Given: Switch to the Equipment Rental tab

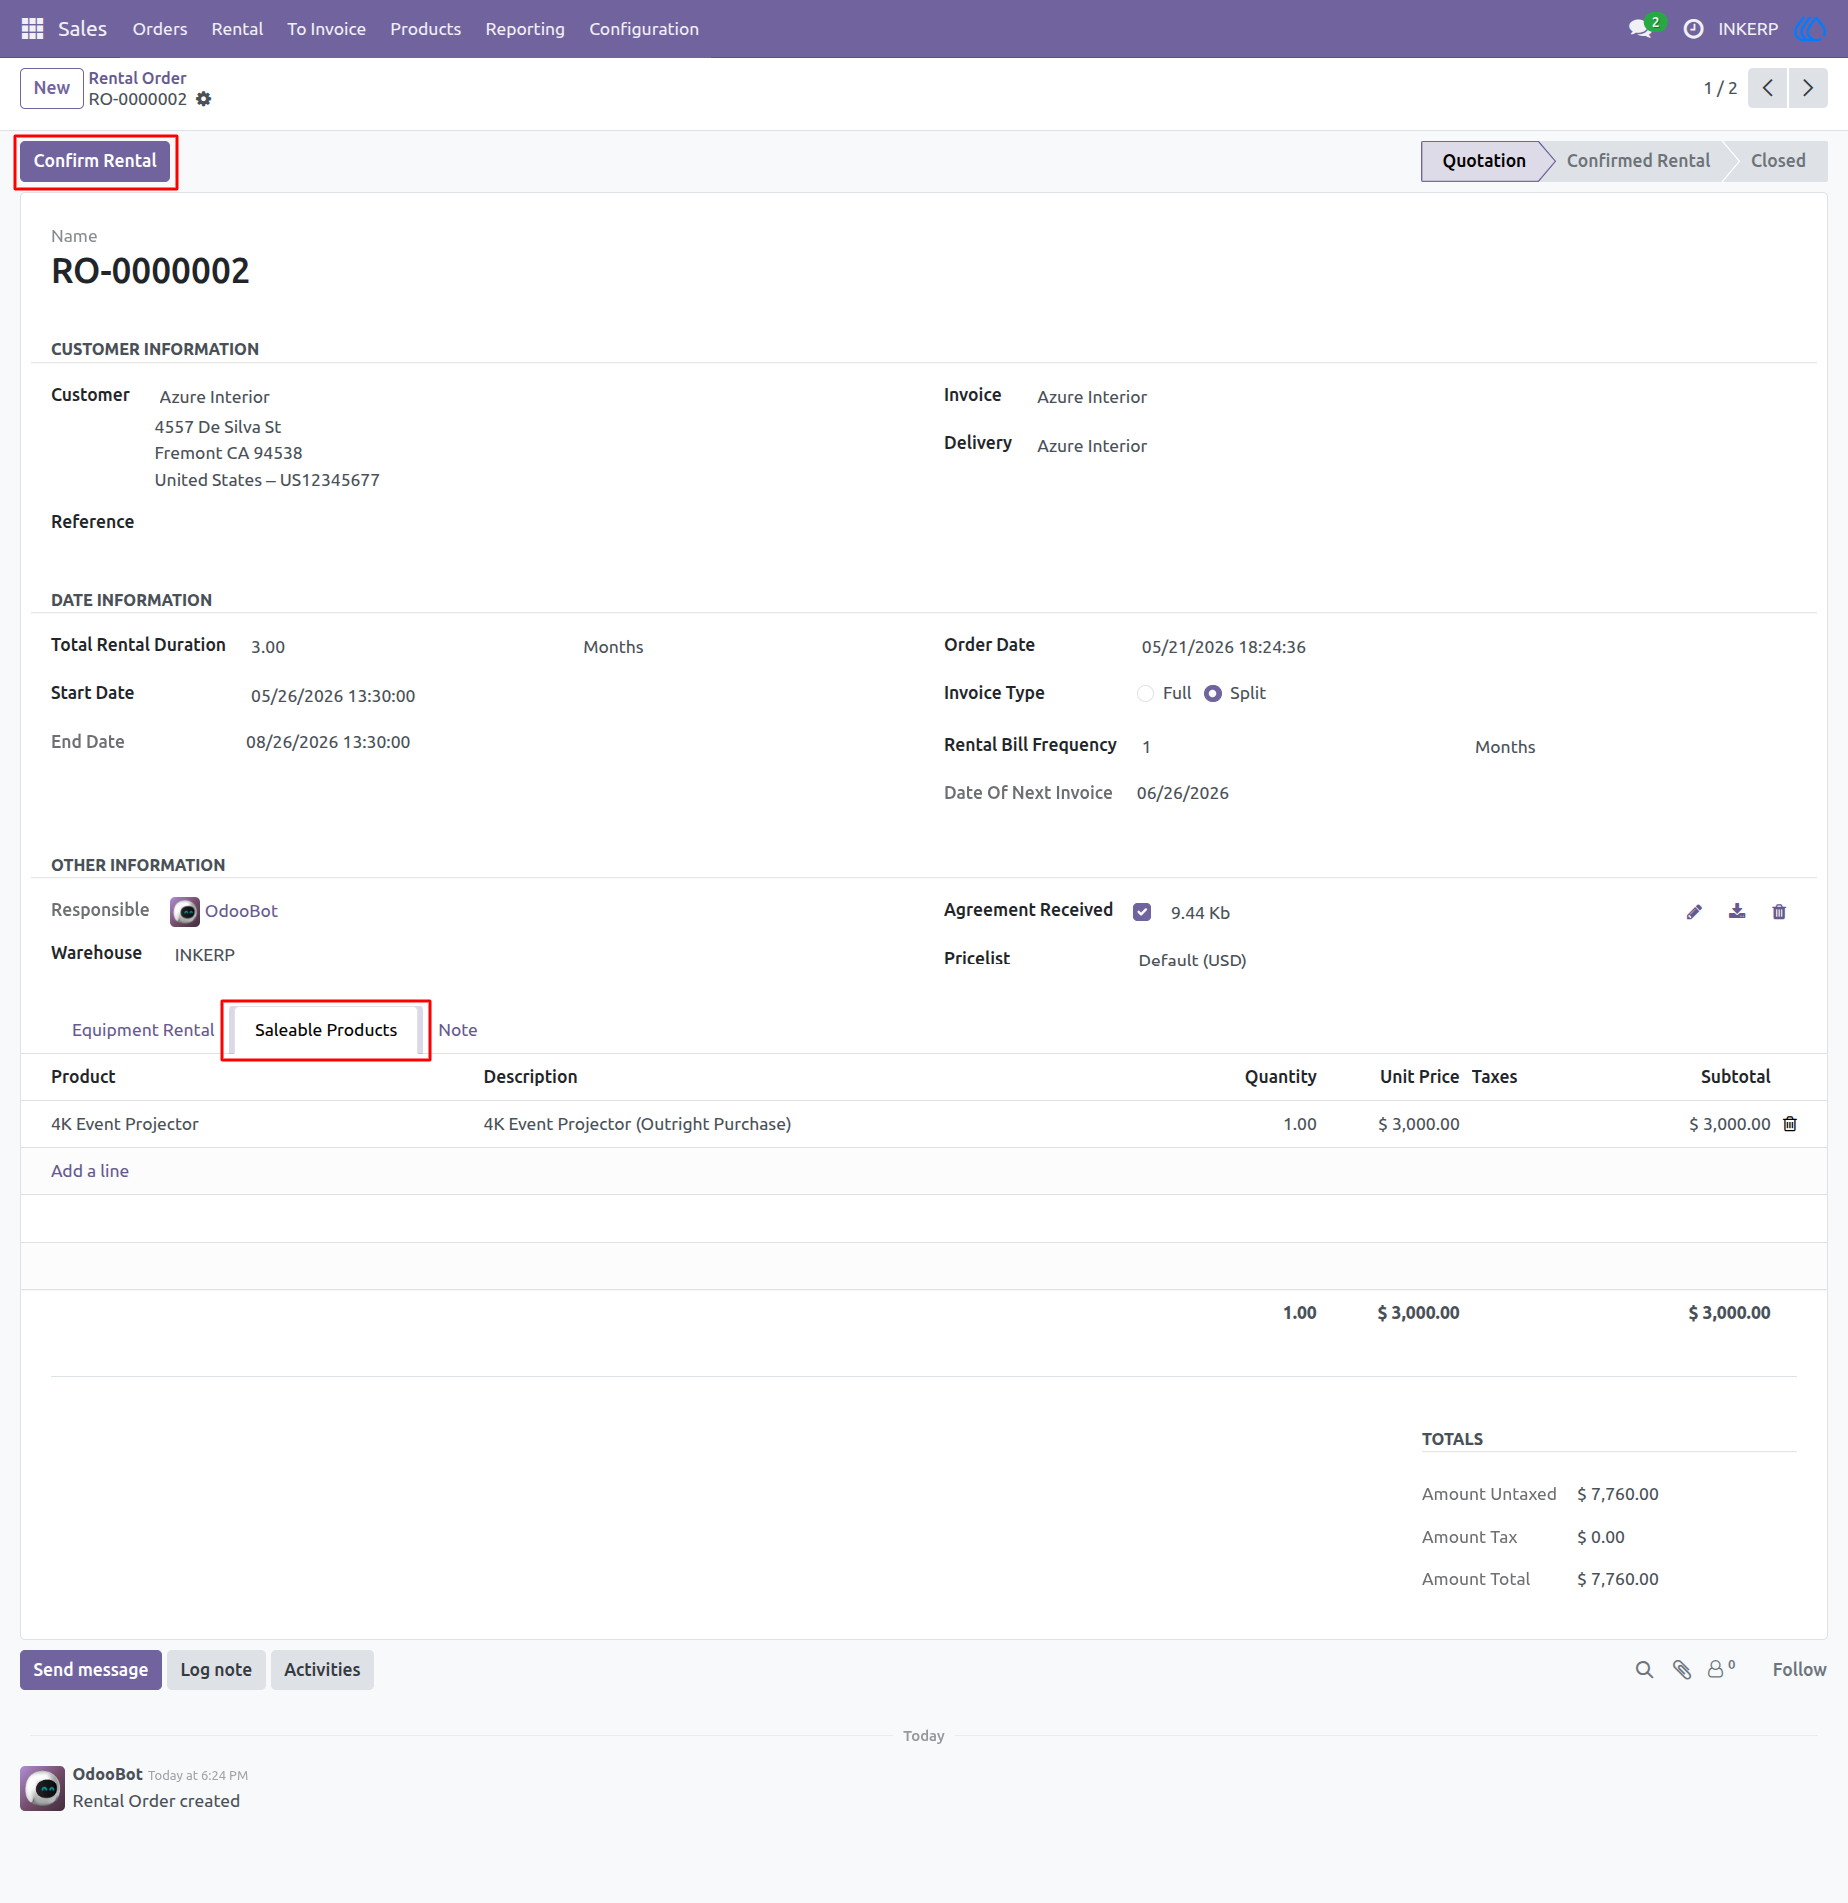Looking at the screenshot, I should pyautogui.click(x=143, y=1030).
